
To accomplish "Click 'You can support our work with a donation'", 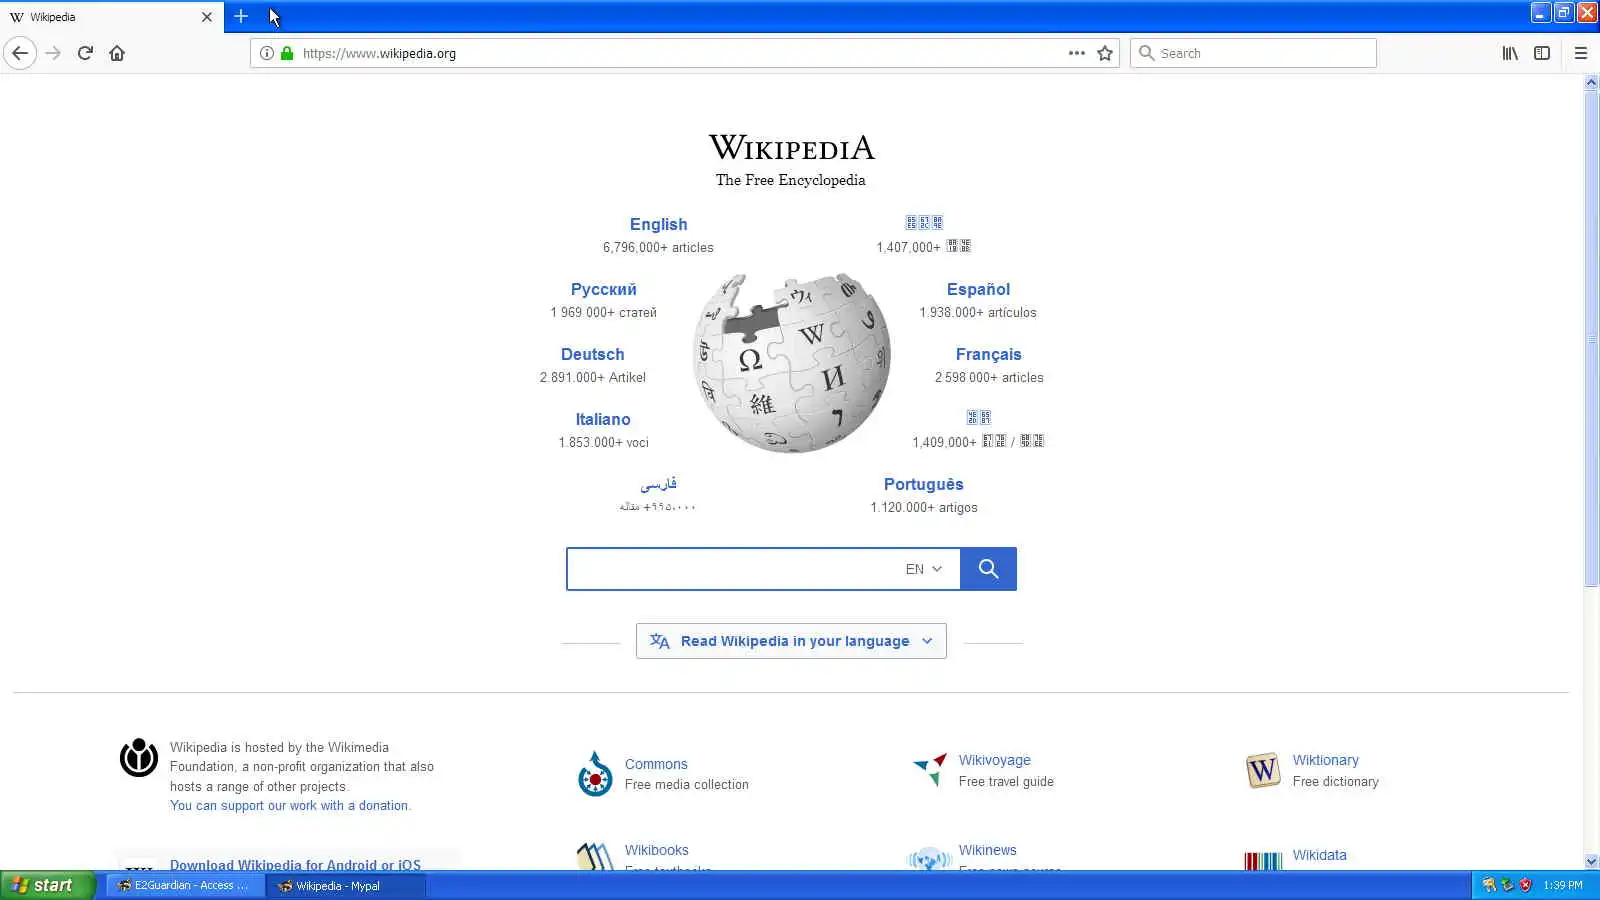I will coord(290,805).
